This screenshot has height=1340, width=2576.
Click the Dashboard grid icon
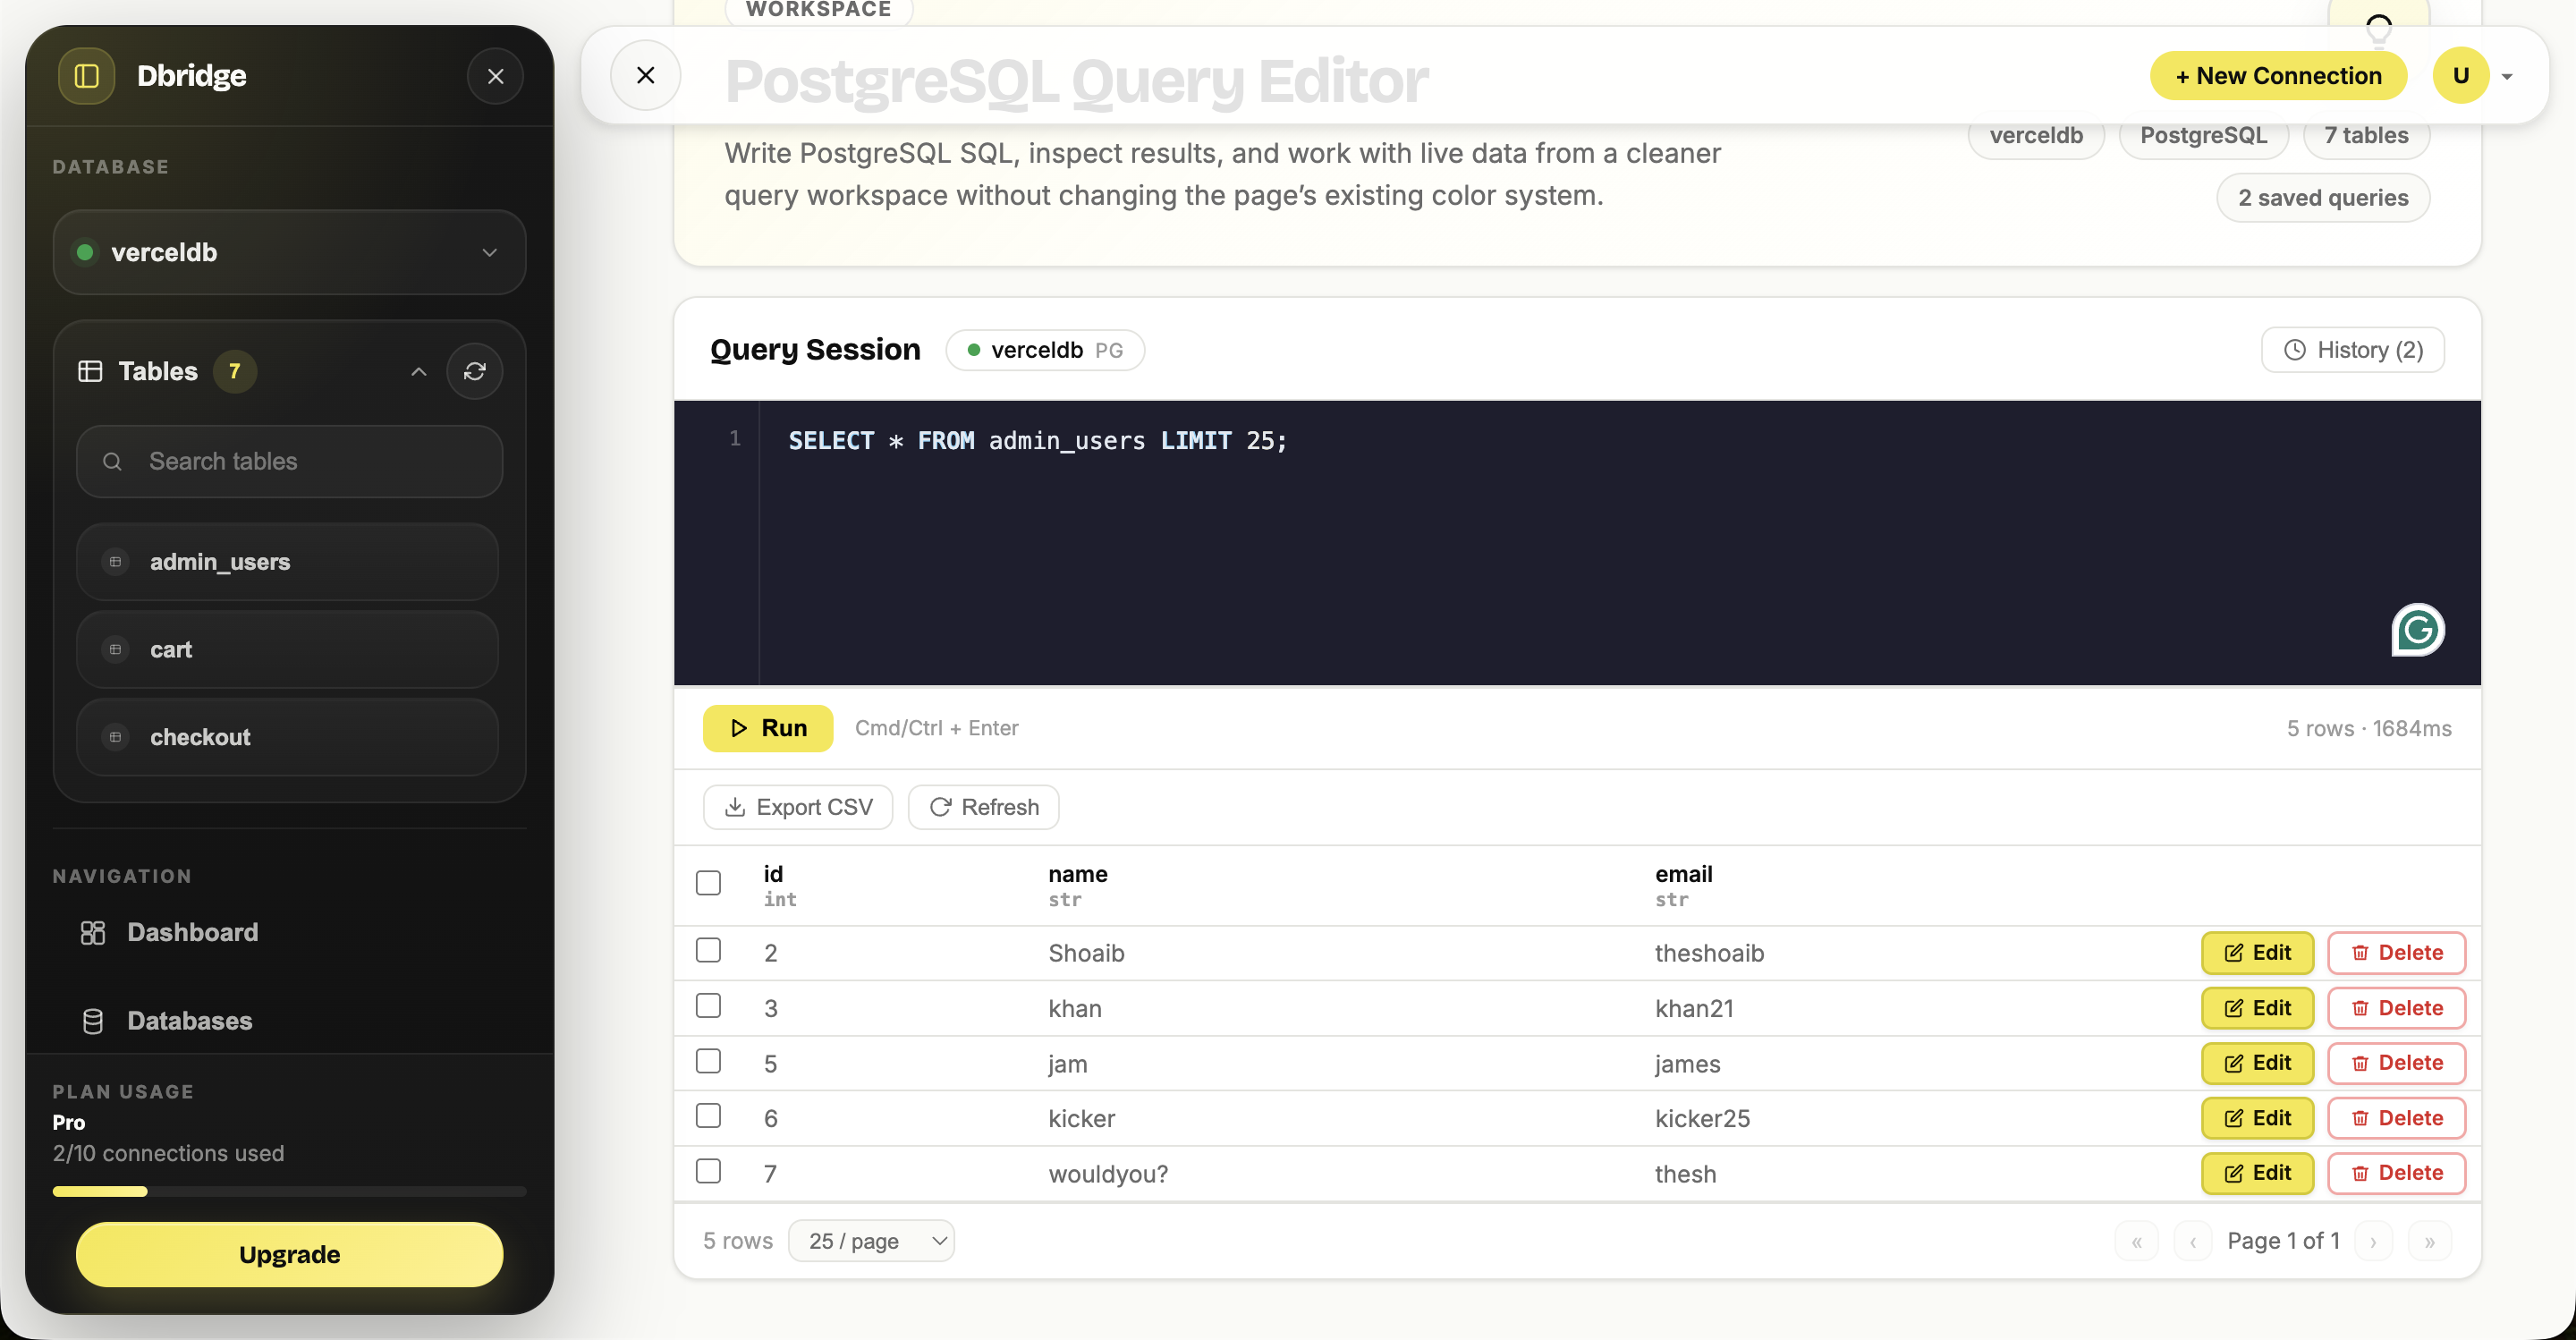tap(93, 932)
